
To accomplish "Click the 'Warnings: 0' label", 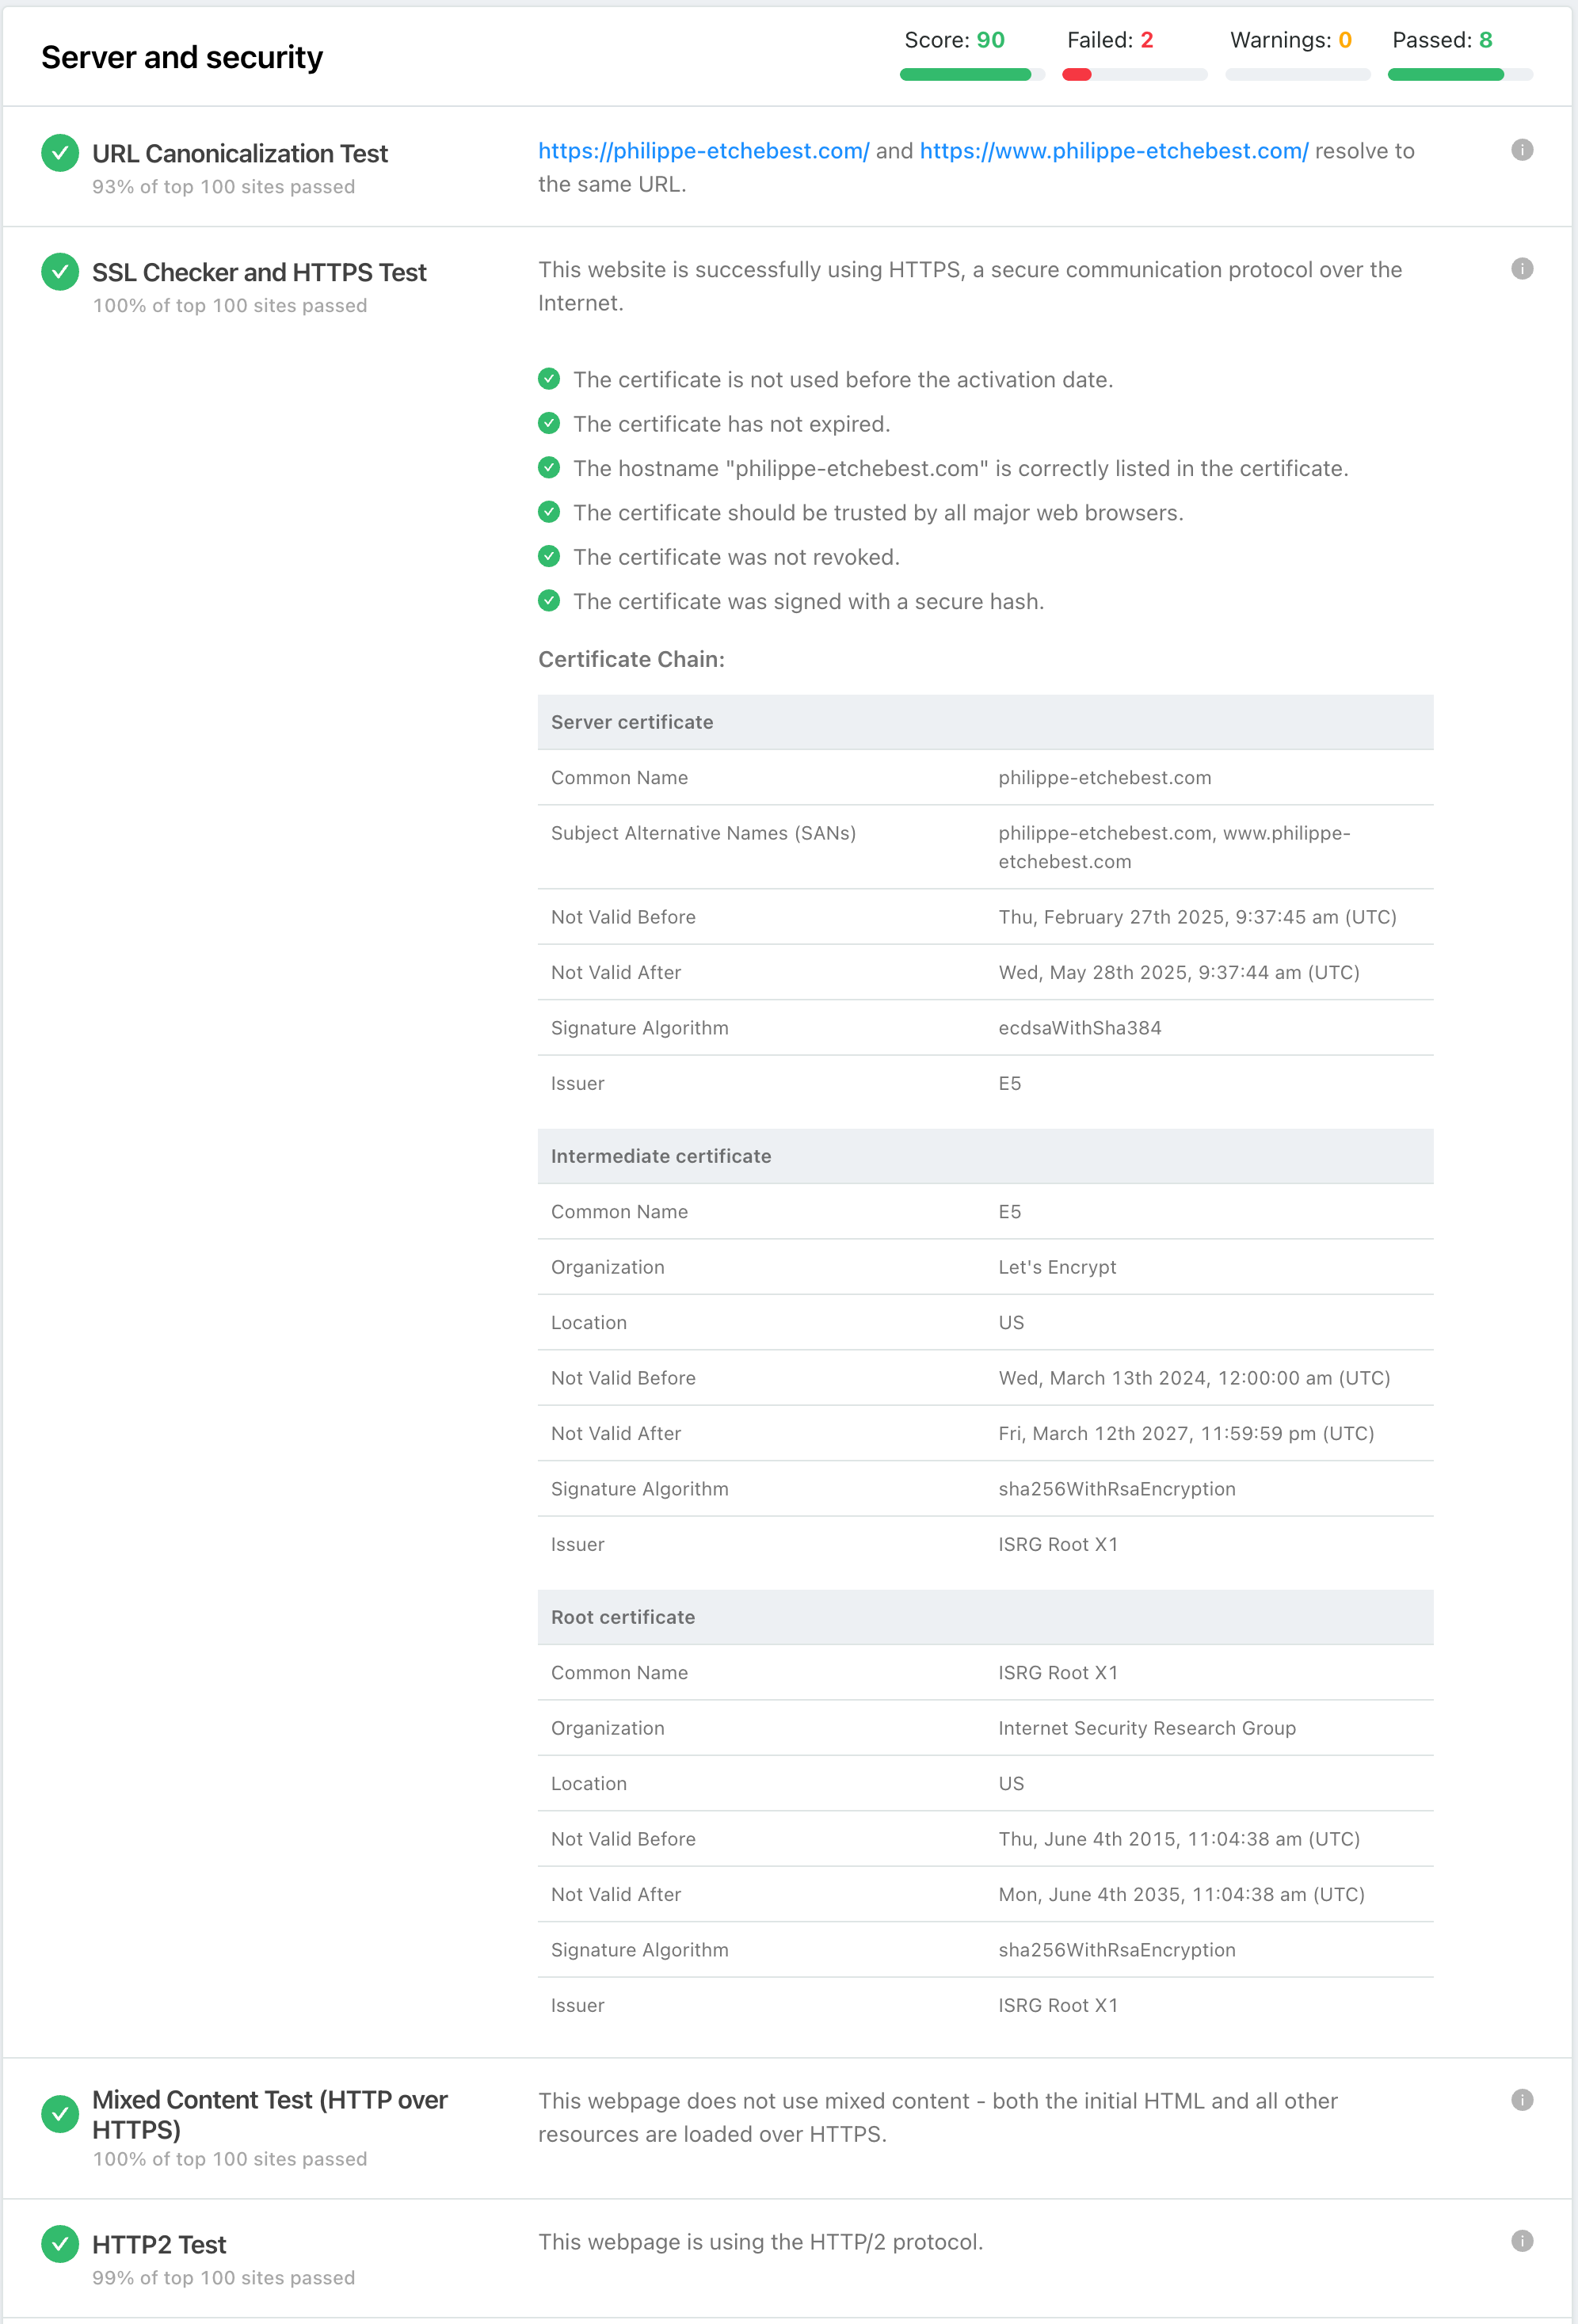I will (1291, 40).
